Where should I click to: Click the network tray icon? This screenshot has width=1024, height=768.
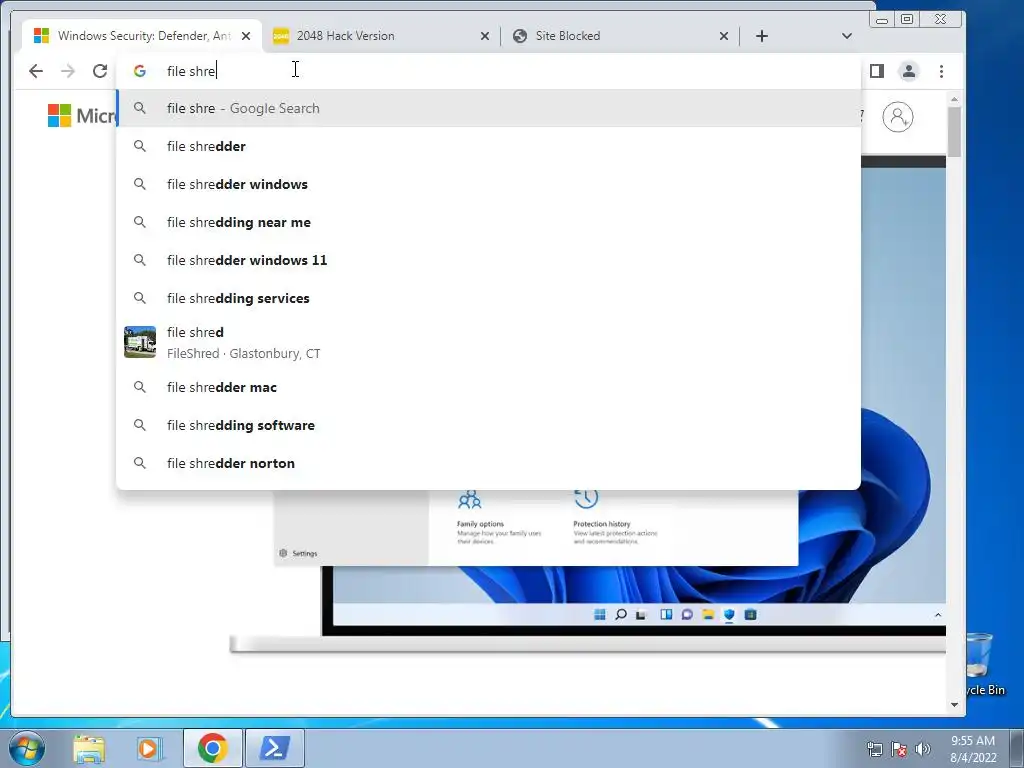(874, 749)
